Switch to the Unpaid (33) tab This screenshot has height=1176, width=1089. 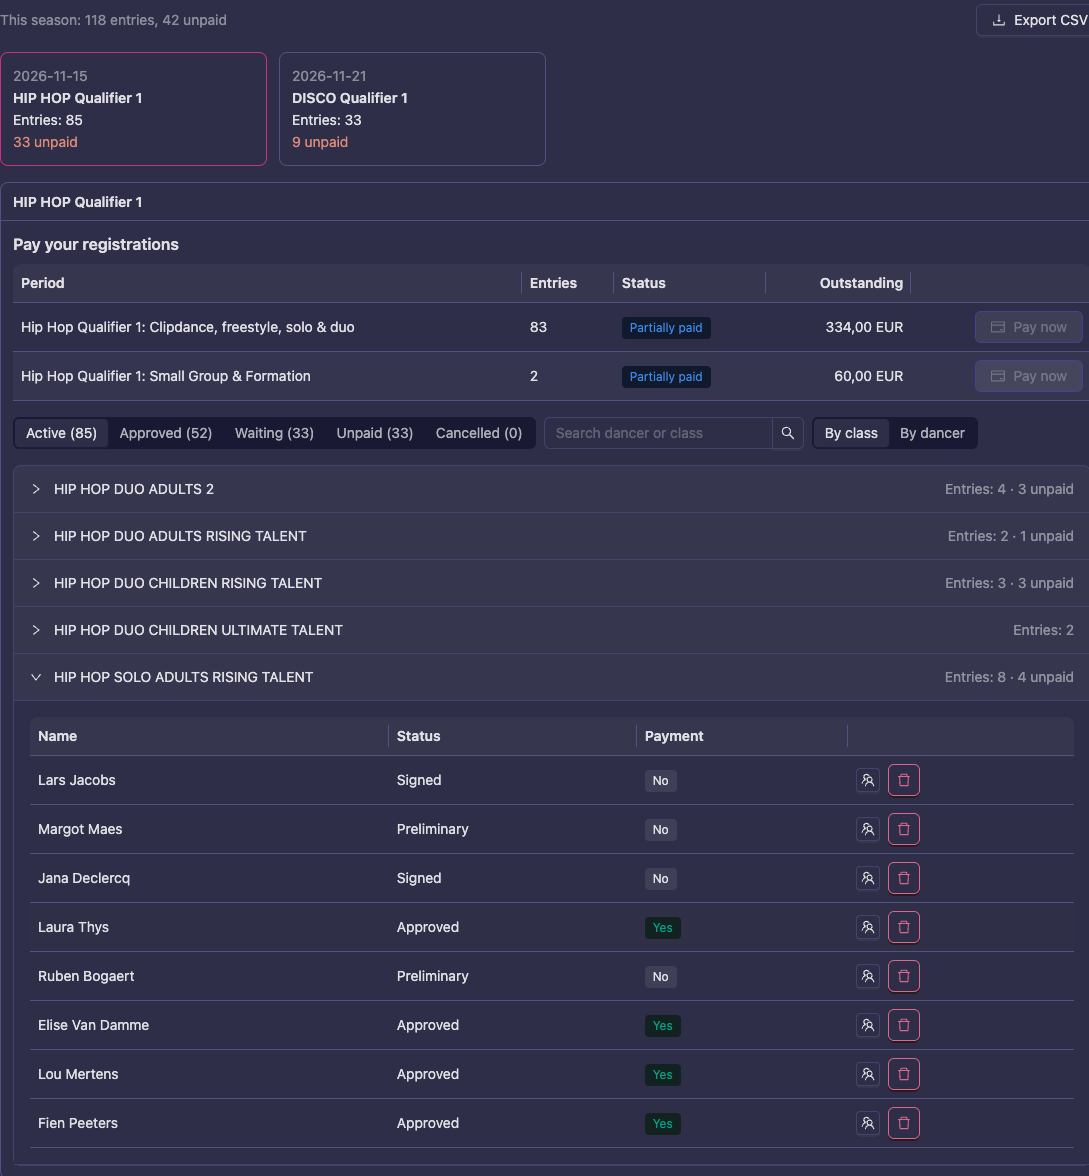375,433
